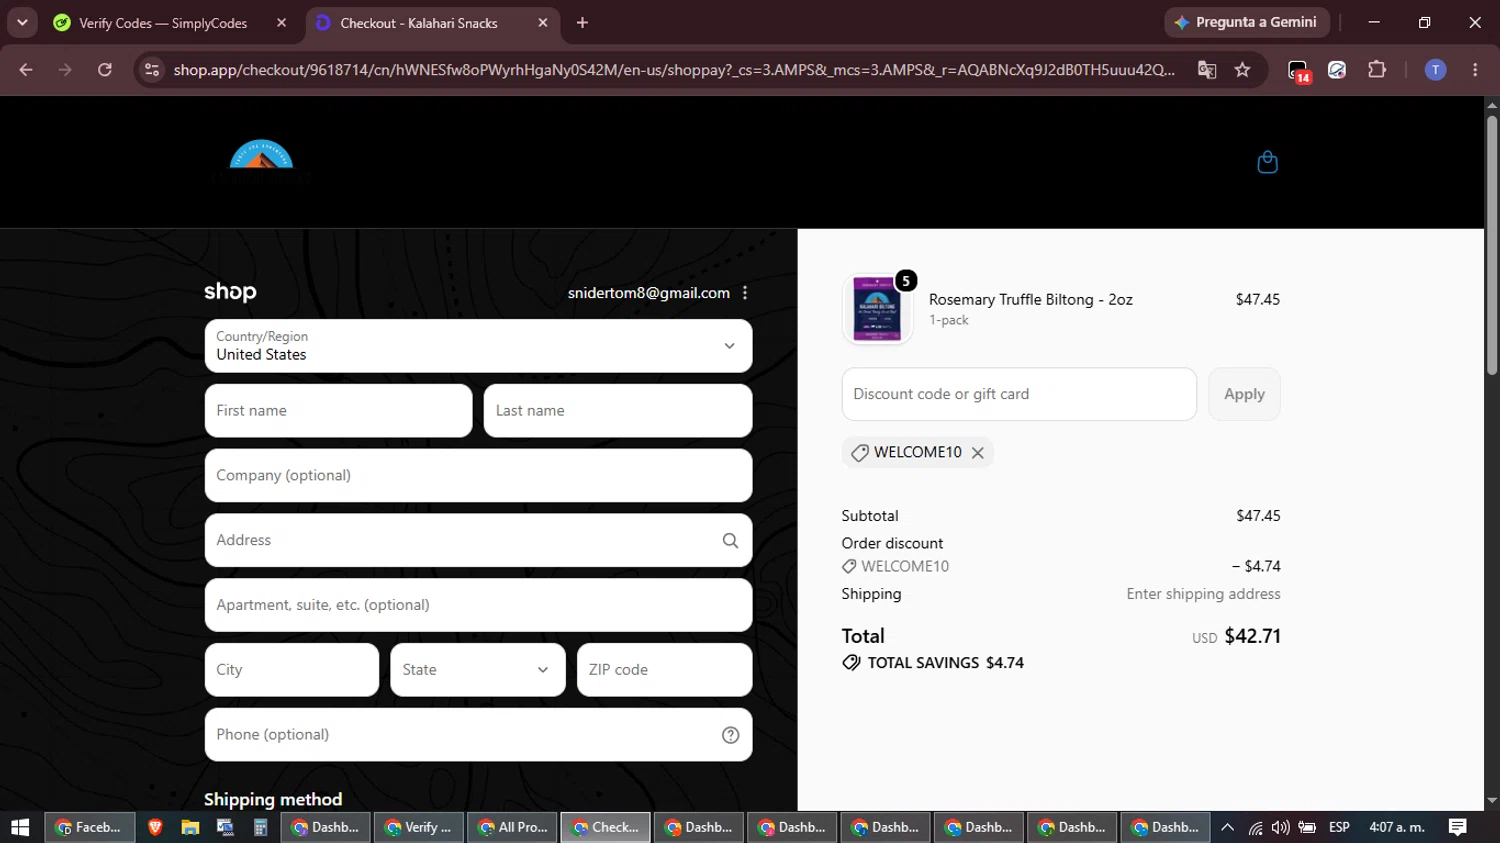
Task: Click the First name field
Action: tap(338, 411)
